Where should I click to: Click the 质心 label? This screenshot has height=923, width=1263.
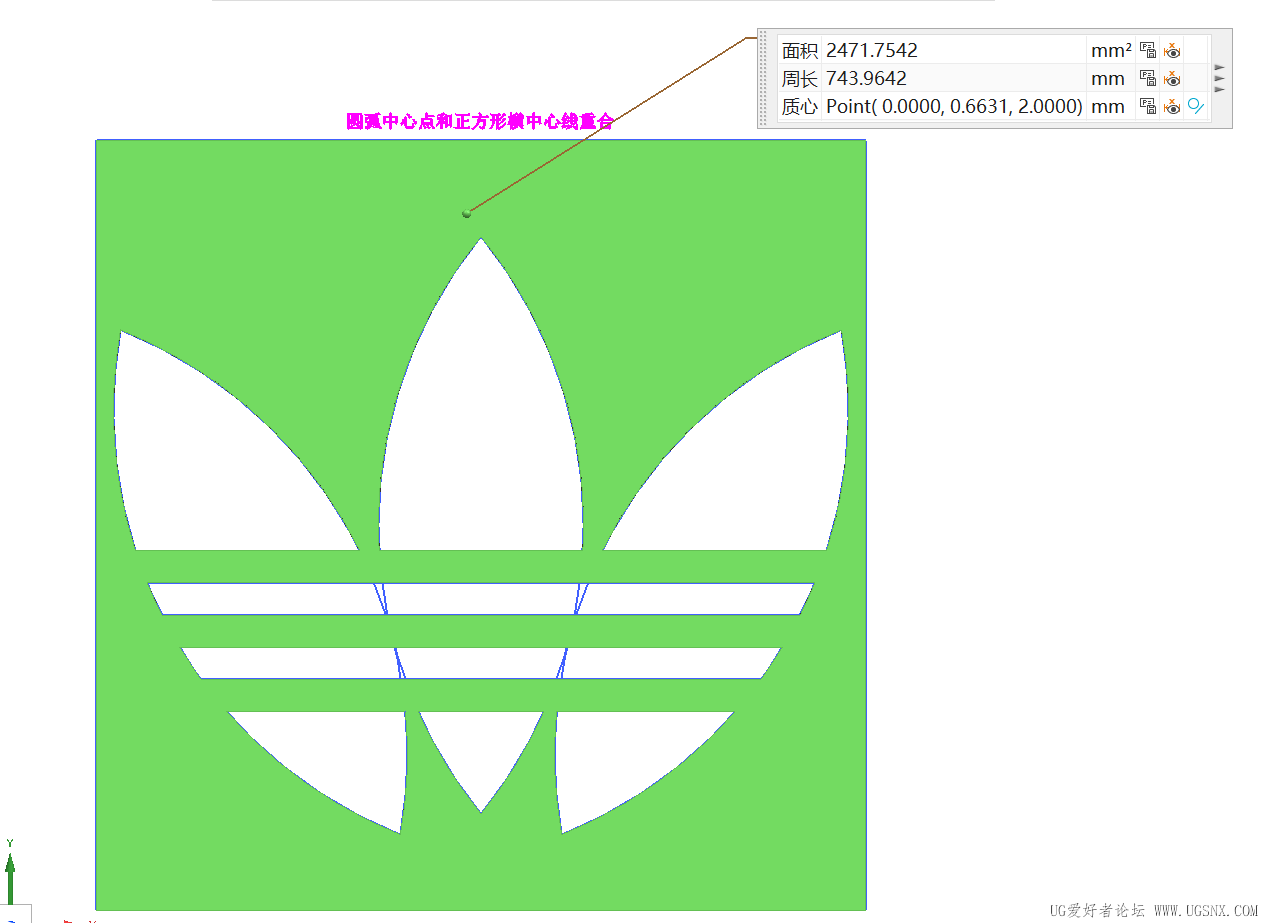[799, 106]
